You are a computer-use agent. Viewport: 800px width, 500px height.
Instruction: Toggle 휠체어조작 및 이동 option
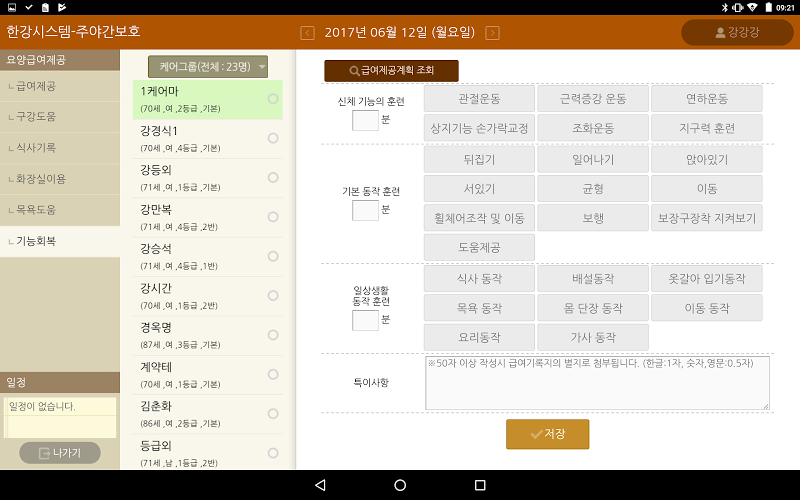tap(479, 218)
